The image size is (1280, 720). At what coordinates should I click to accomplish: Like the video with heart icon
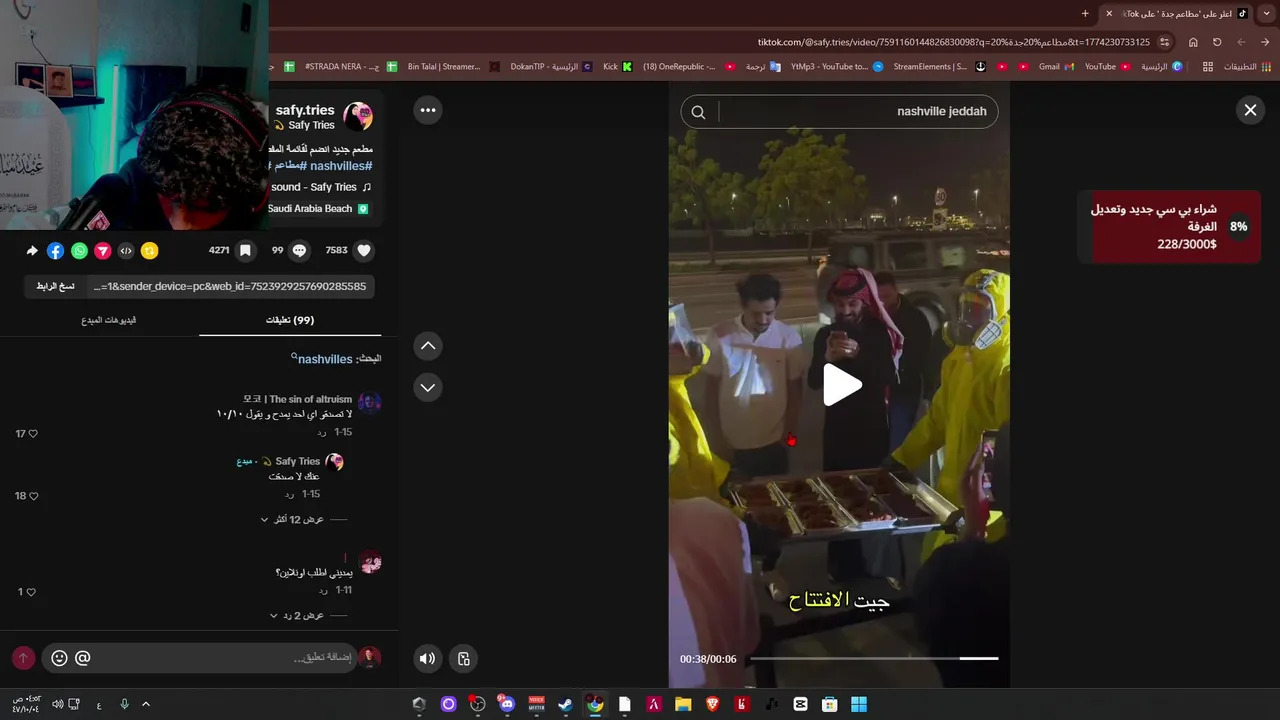[x=364, y=250]
